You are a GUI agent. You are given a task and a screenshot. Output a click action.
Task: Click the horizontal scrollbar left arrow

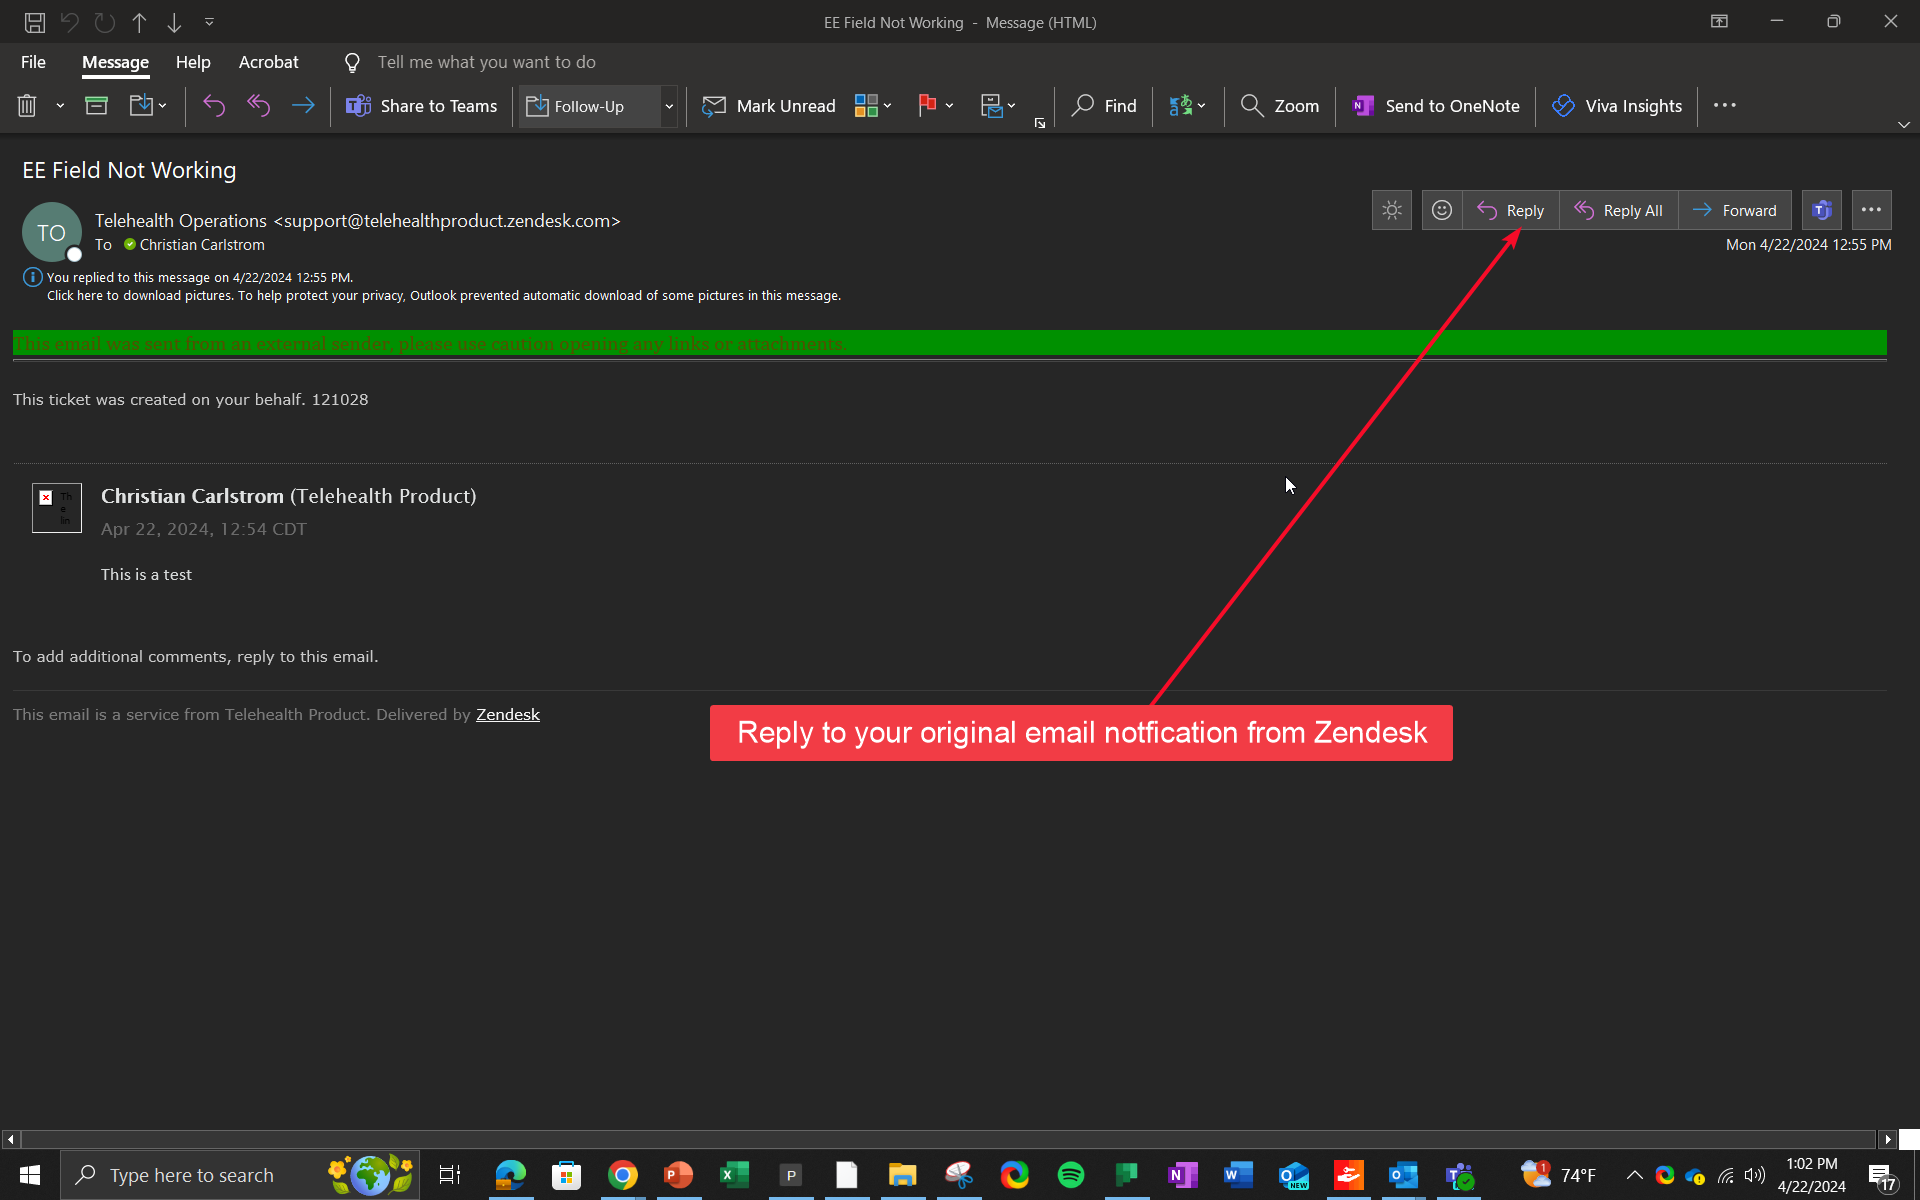[x=10, y=1139]
